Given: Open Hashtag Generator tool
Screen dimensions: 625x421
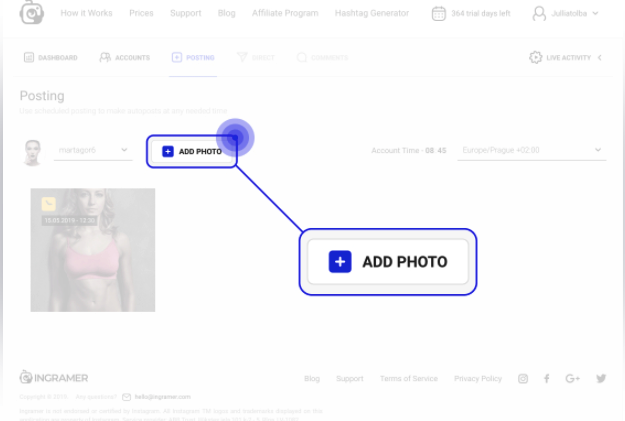Looking at the screenshot, I should (372, 13).
